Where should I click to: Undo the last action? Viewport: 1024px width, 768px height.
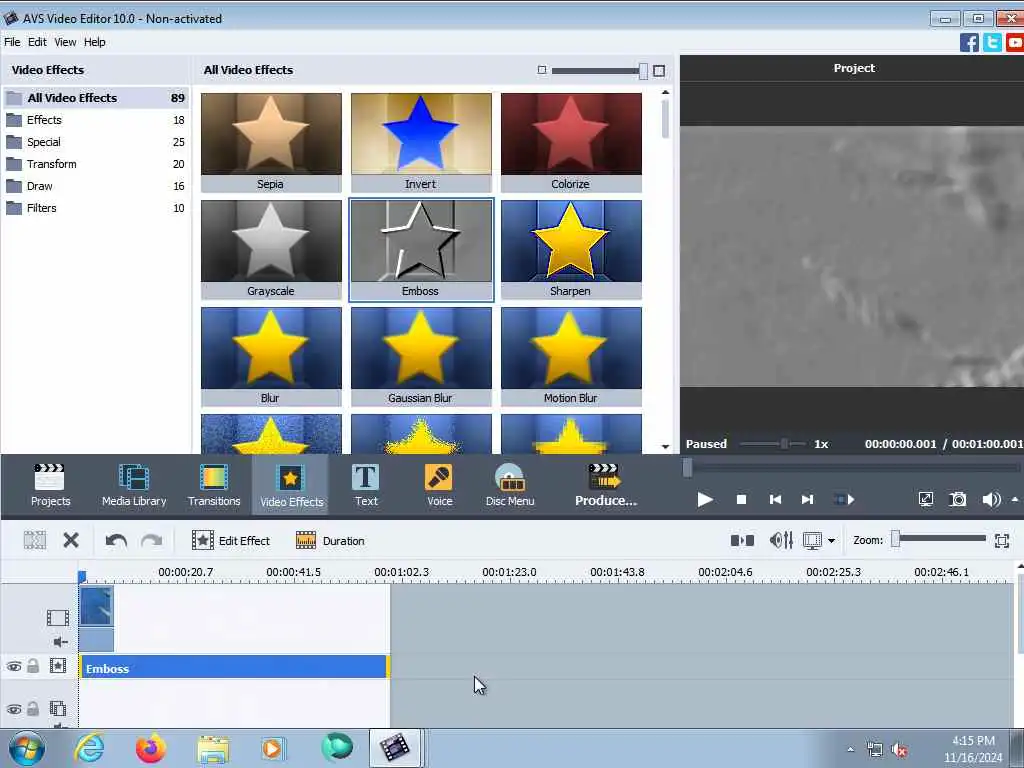[116, 541]
